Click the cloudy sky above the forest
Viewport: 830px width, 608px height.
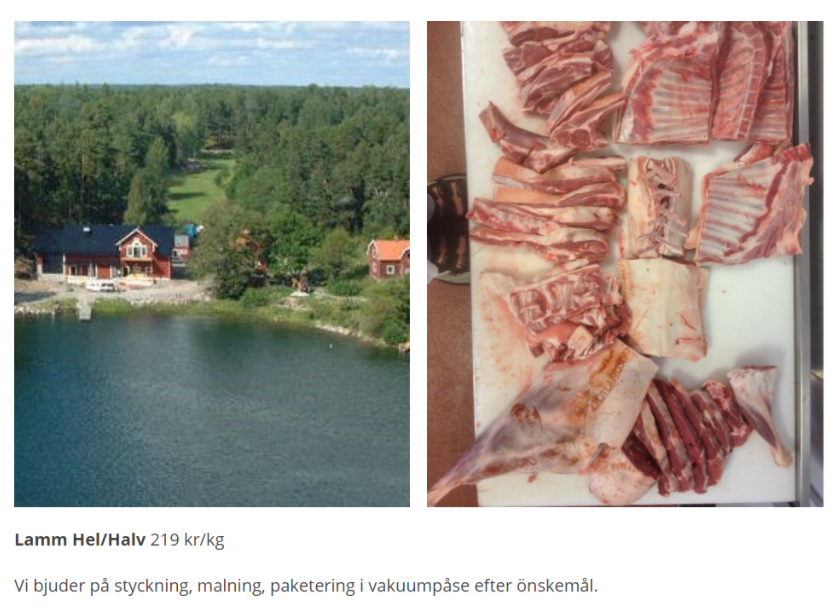coord(212,52)
